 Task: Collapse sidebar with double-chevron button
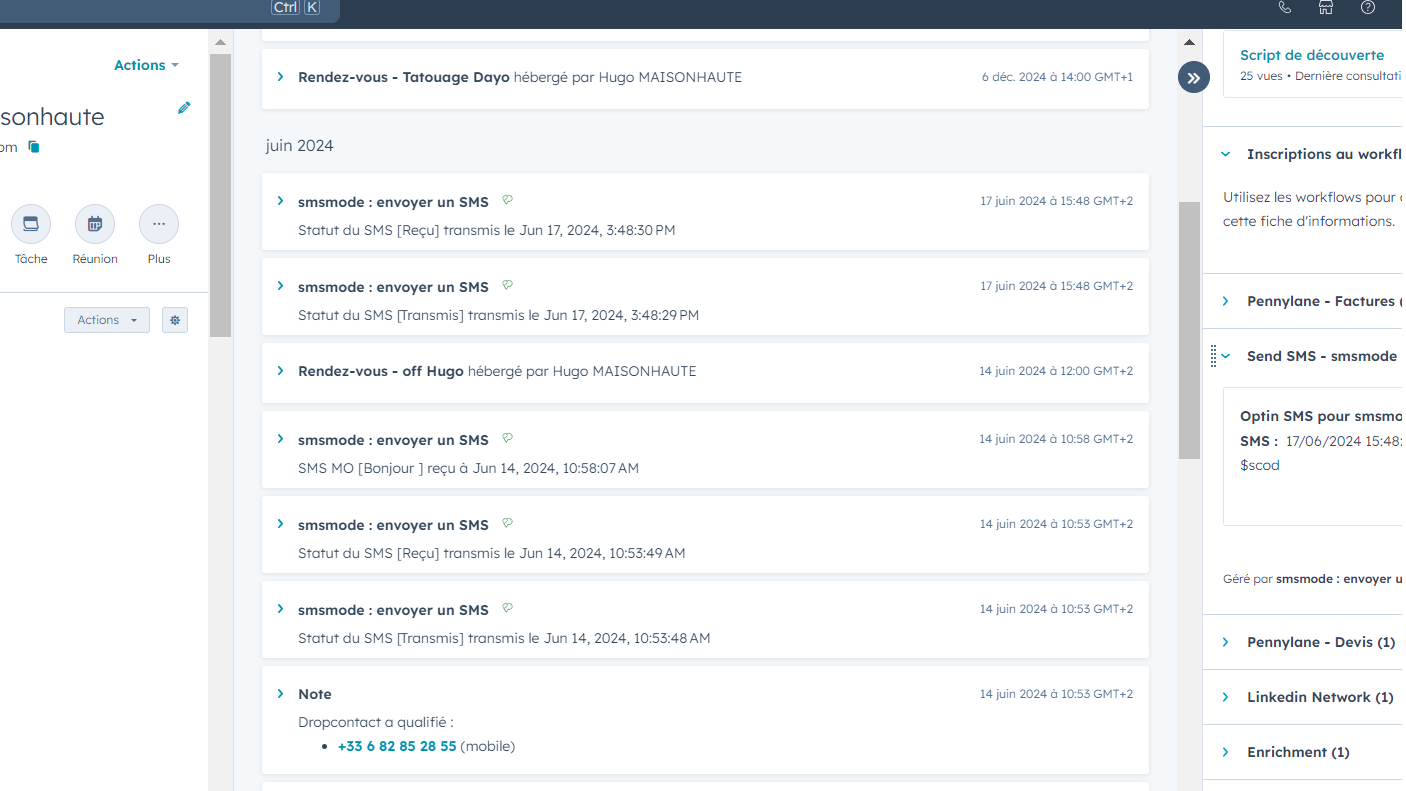click(1193, 77)
